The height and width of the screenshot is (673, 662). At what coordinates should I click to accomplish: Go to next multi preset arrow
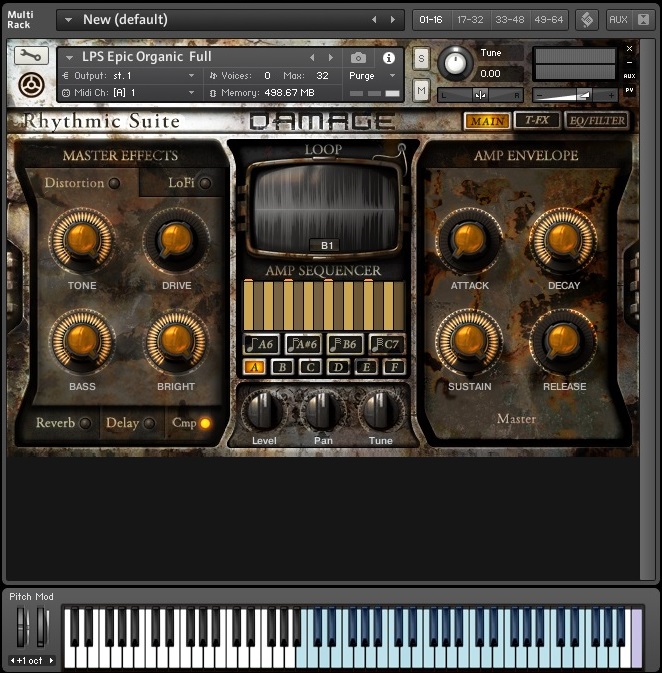392,20
